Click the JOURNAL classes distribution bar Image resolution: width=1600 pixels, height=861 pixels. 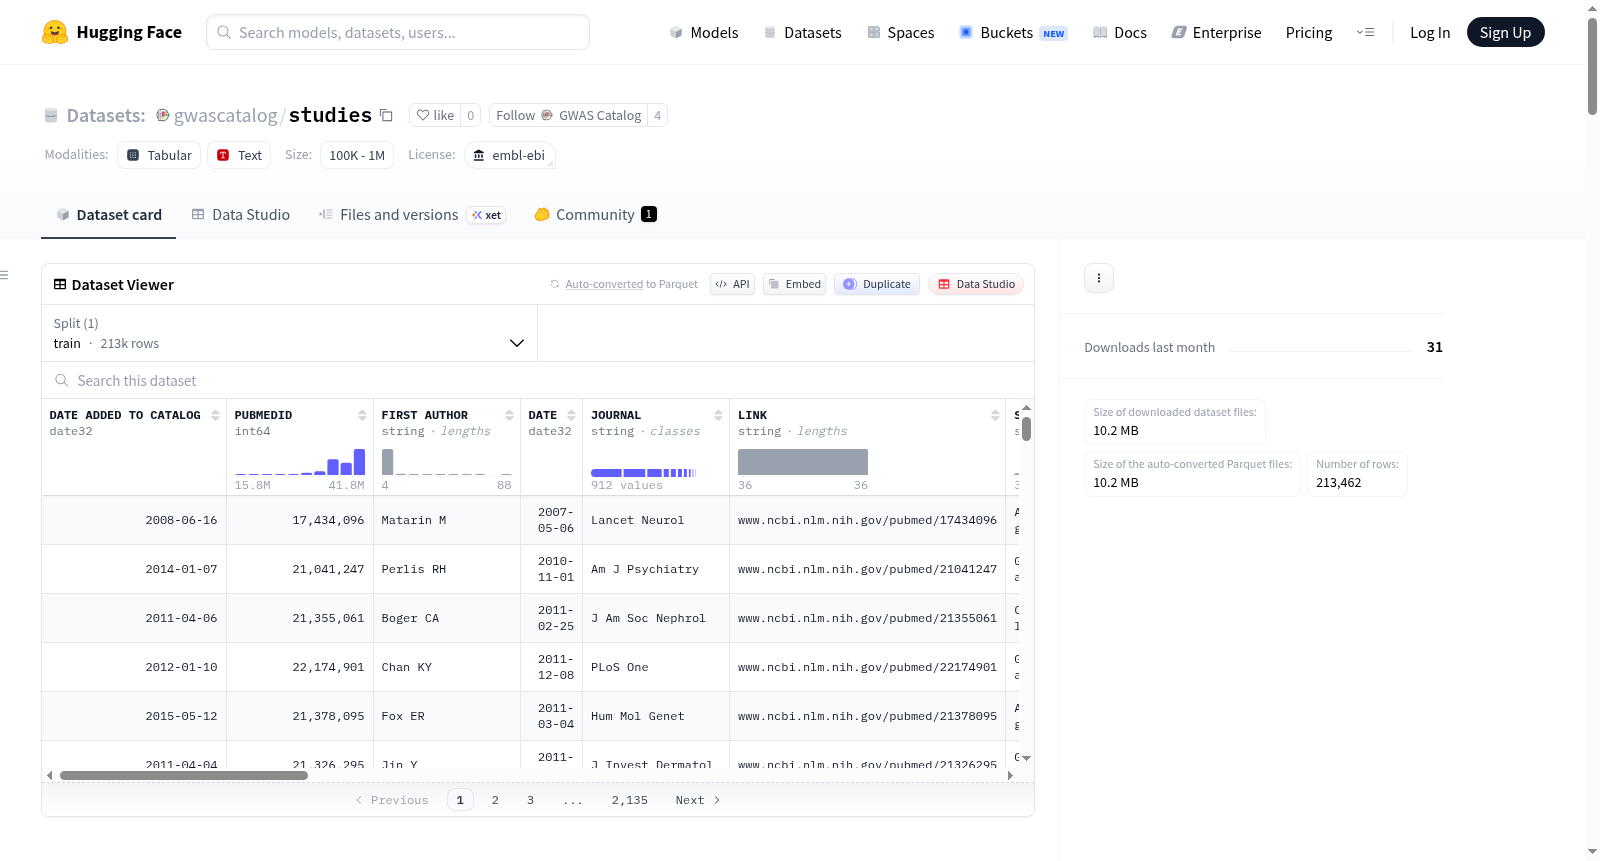643,472
